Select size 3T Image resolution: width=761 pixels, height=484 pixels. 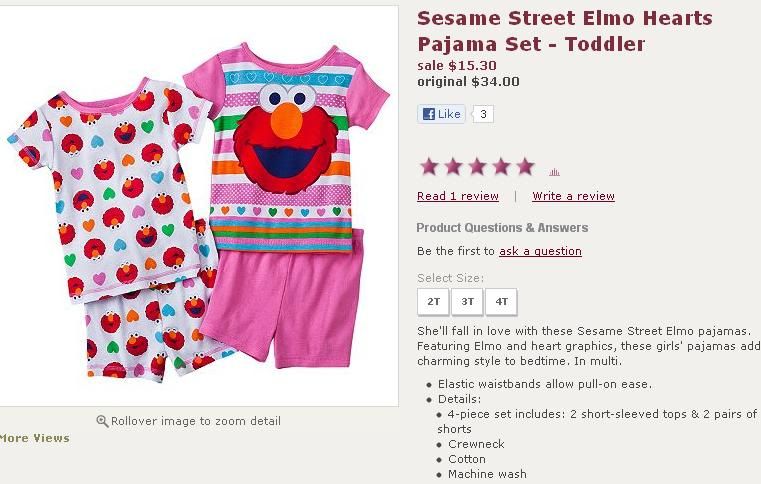[x=467, y=302]
